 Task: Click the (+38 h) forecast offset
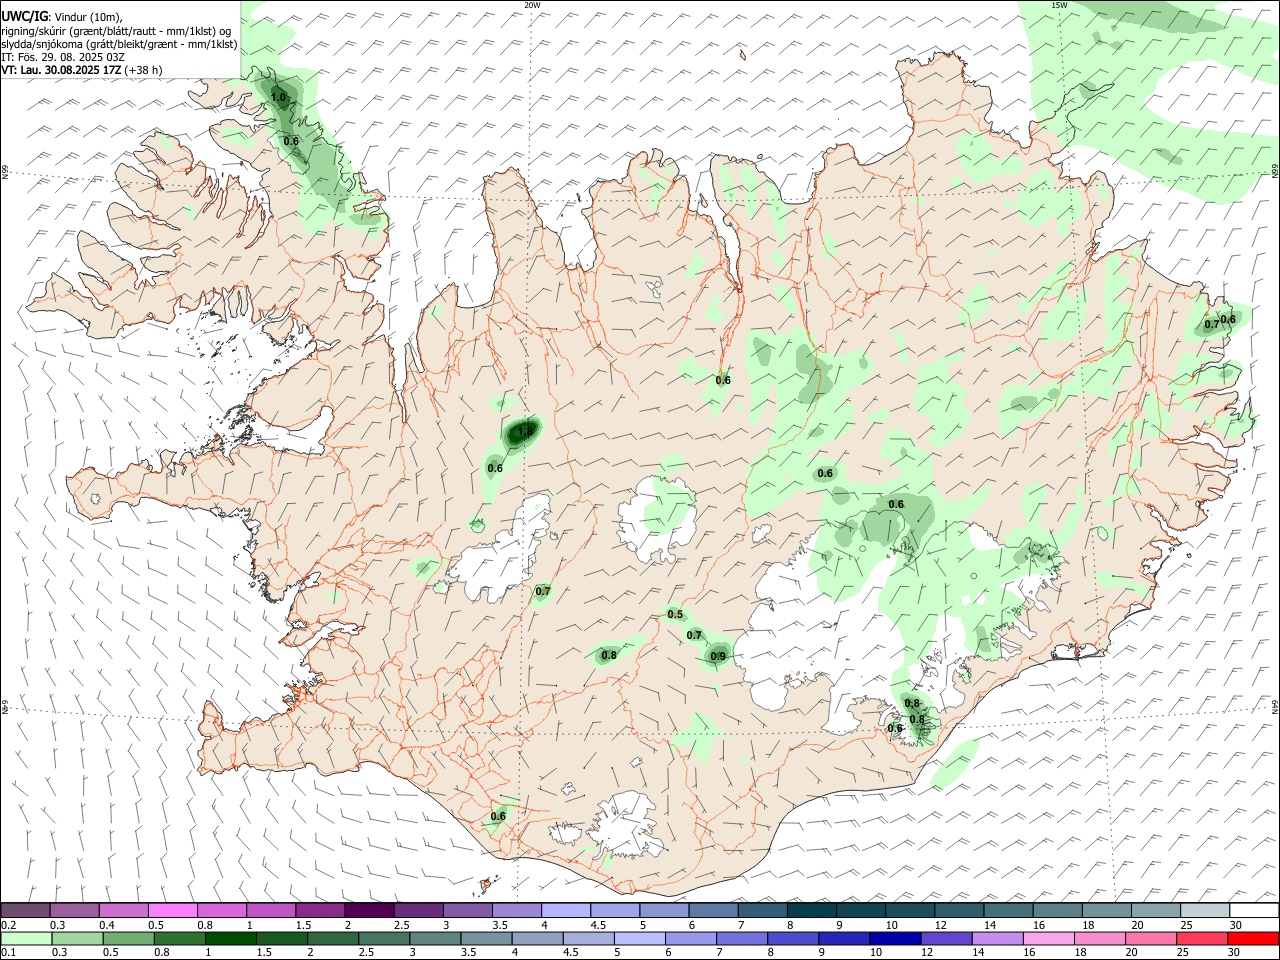click(x=144, y=70)
